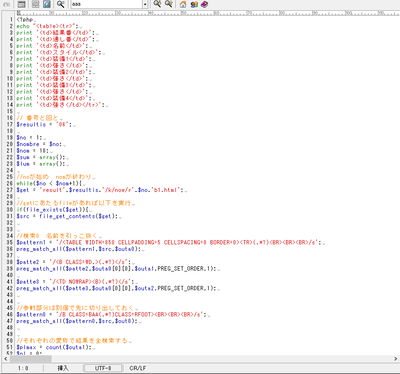
Task: Open the CR/LF line ending selector
Action: point(138,368)
